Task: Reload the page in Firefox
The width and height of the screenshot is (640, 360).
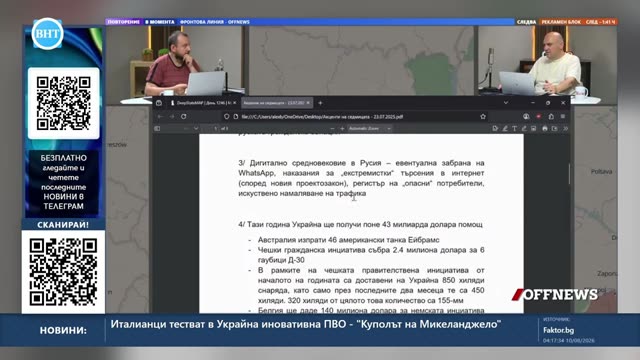Action: [x=184, y=116]
